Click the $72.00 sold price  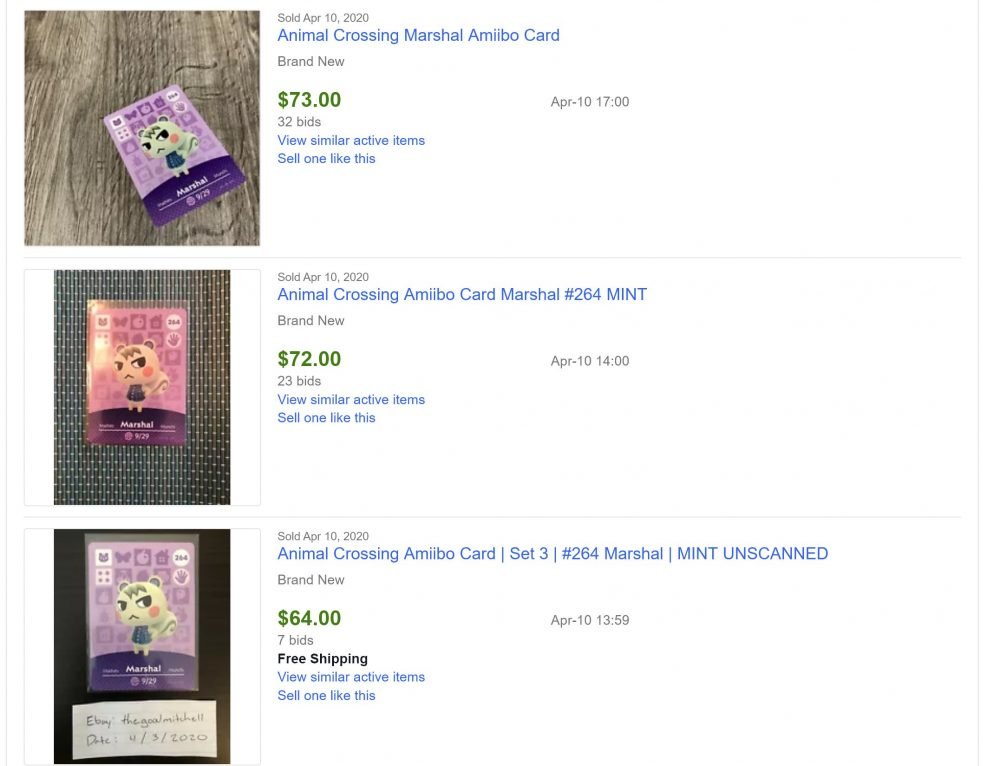coord(309,359)
